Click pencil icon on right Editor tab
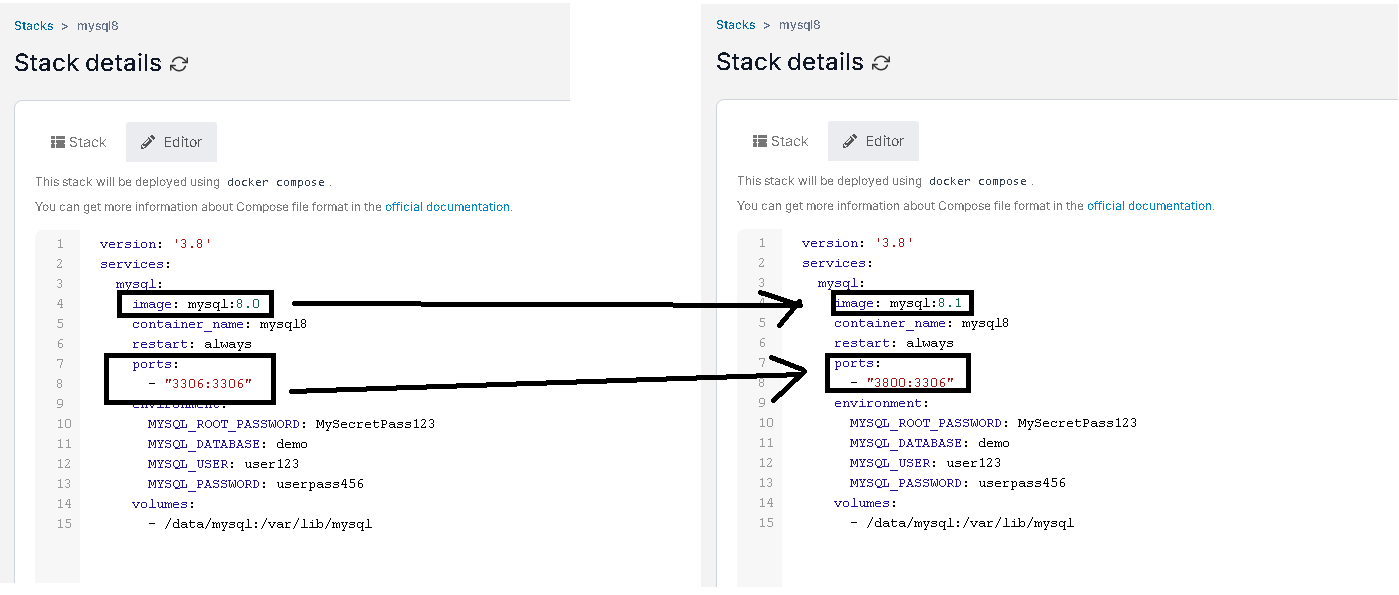 point(850,141)
